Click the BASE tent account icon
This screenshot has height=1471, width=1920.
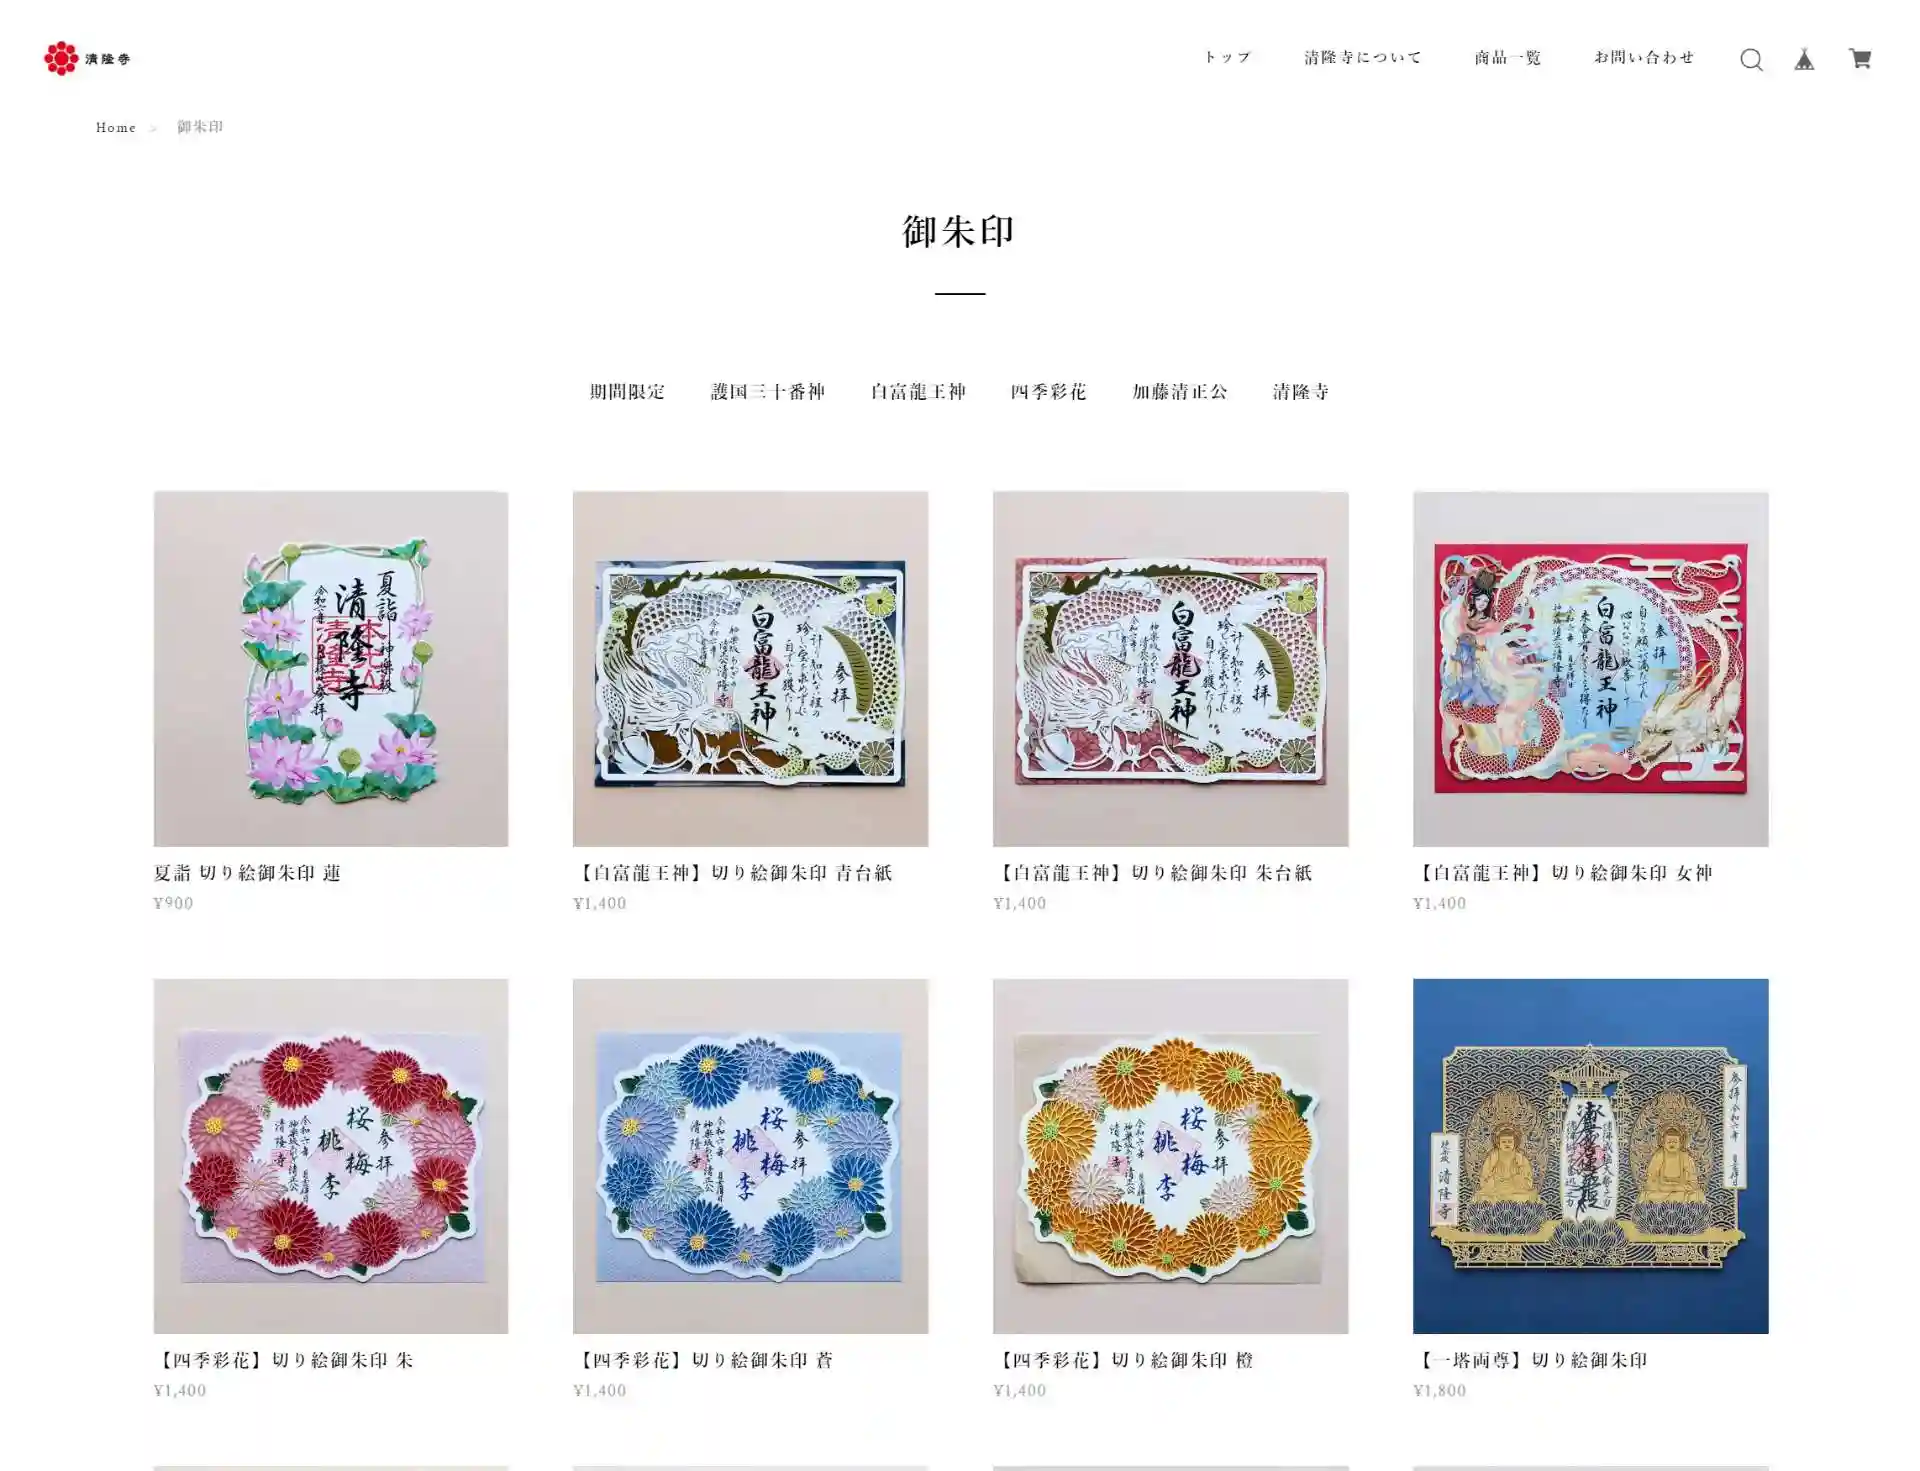(1804, 60)
